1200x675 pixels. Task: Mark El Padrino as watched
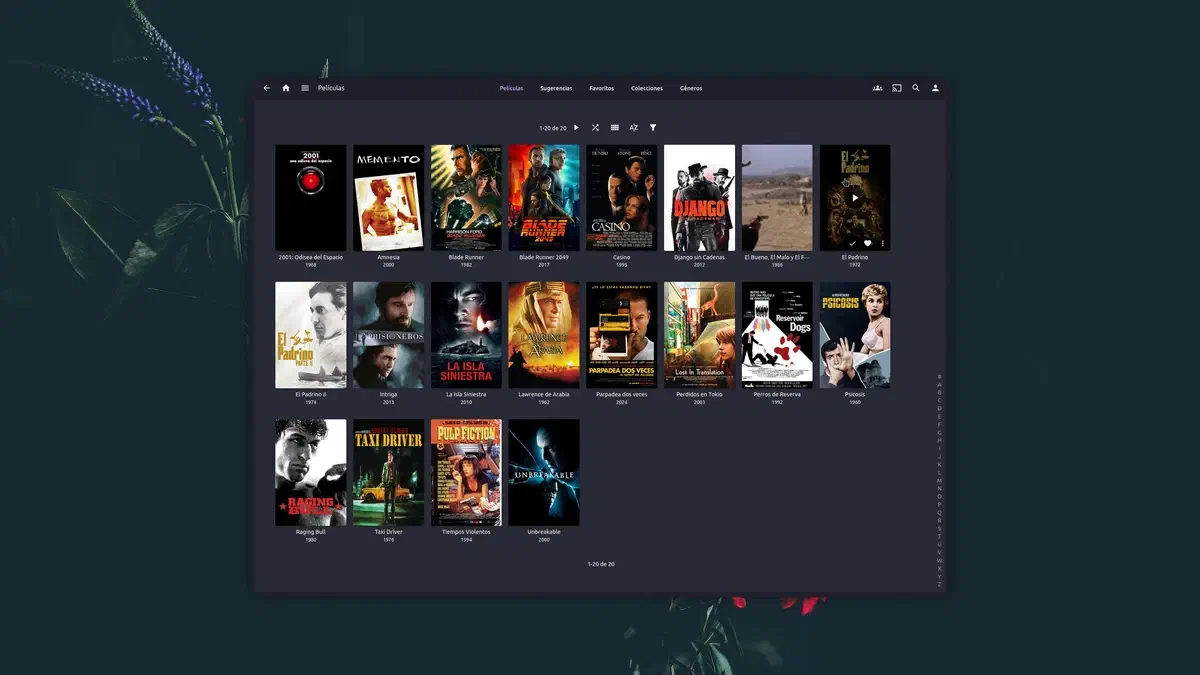(x=852, y=243)
